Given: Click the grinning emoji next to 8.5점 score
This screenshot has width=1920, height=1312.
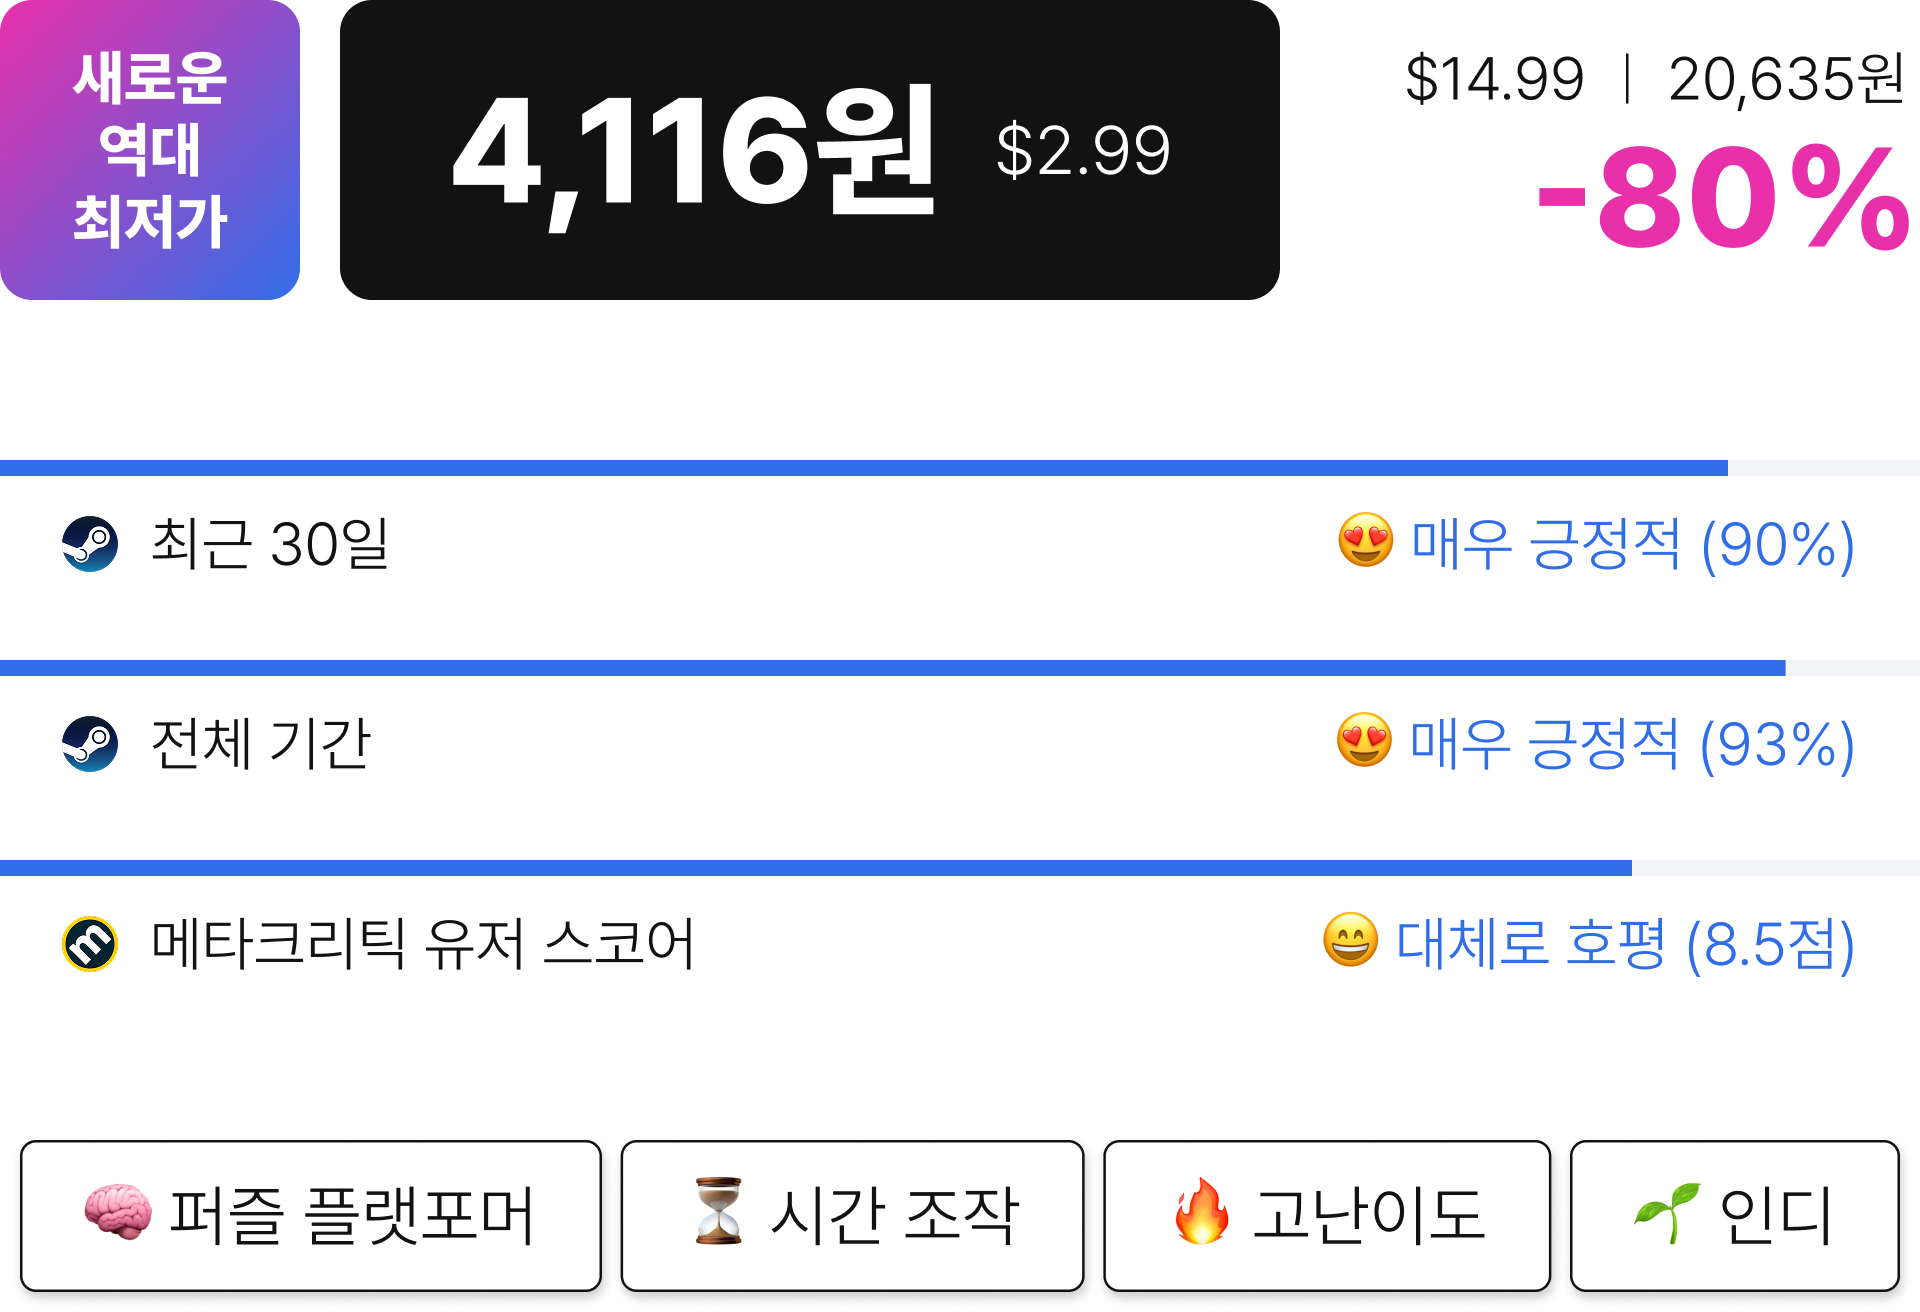Looking at the screenshot, I should pyautogui.click(x=1351, y=941).
